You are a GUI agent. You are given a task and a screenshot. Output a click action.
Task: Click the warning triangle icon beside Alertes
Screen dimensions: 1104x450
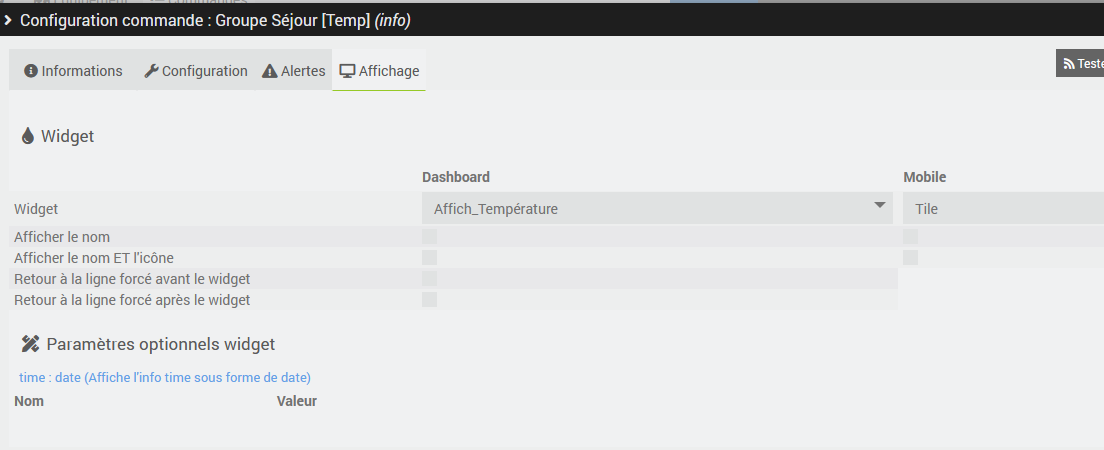click(270, 71)
